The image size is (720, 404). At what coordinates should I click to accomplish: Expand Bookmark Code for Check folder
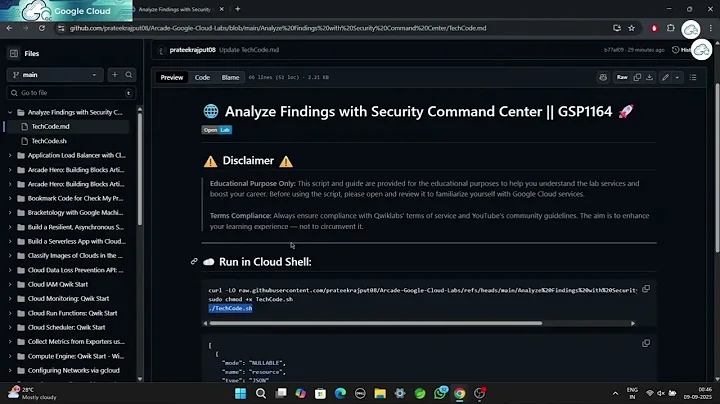[x=10, y=199]
